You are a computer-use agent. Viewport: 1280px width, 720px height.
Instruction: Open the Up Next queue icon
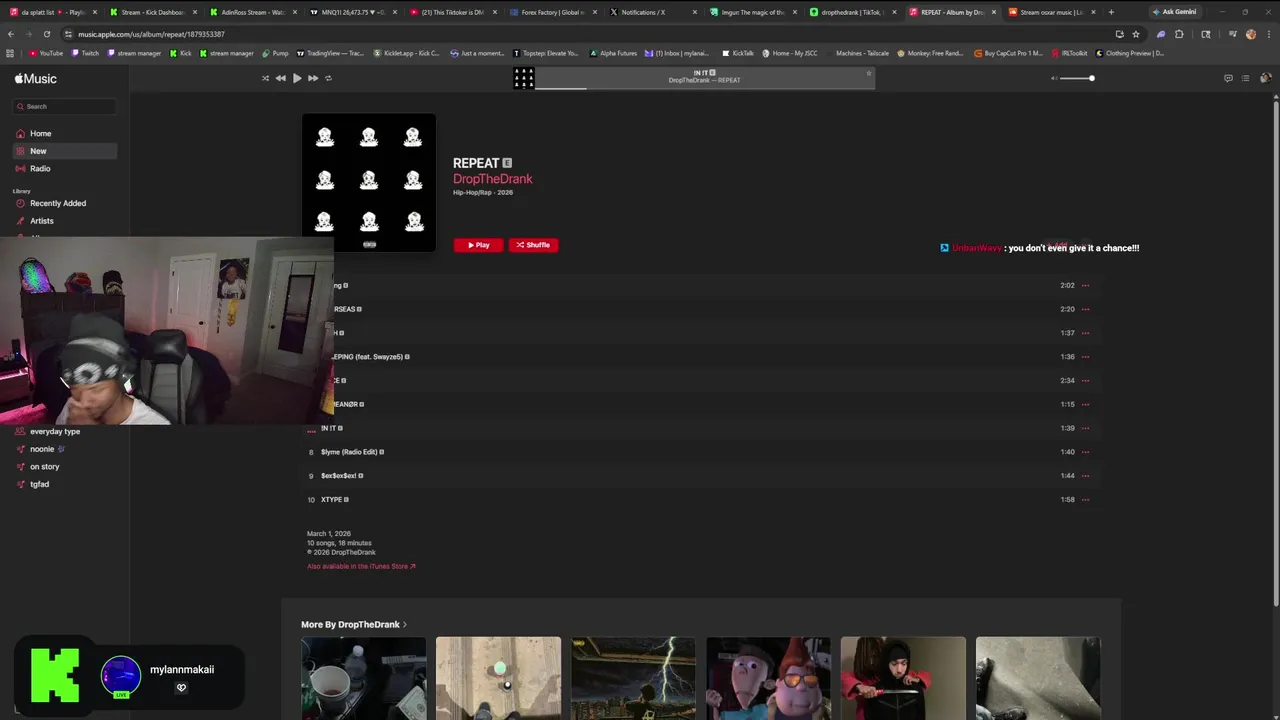click(x=1245, y=78)
